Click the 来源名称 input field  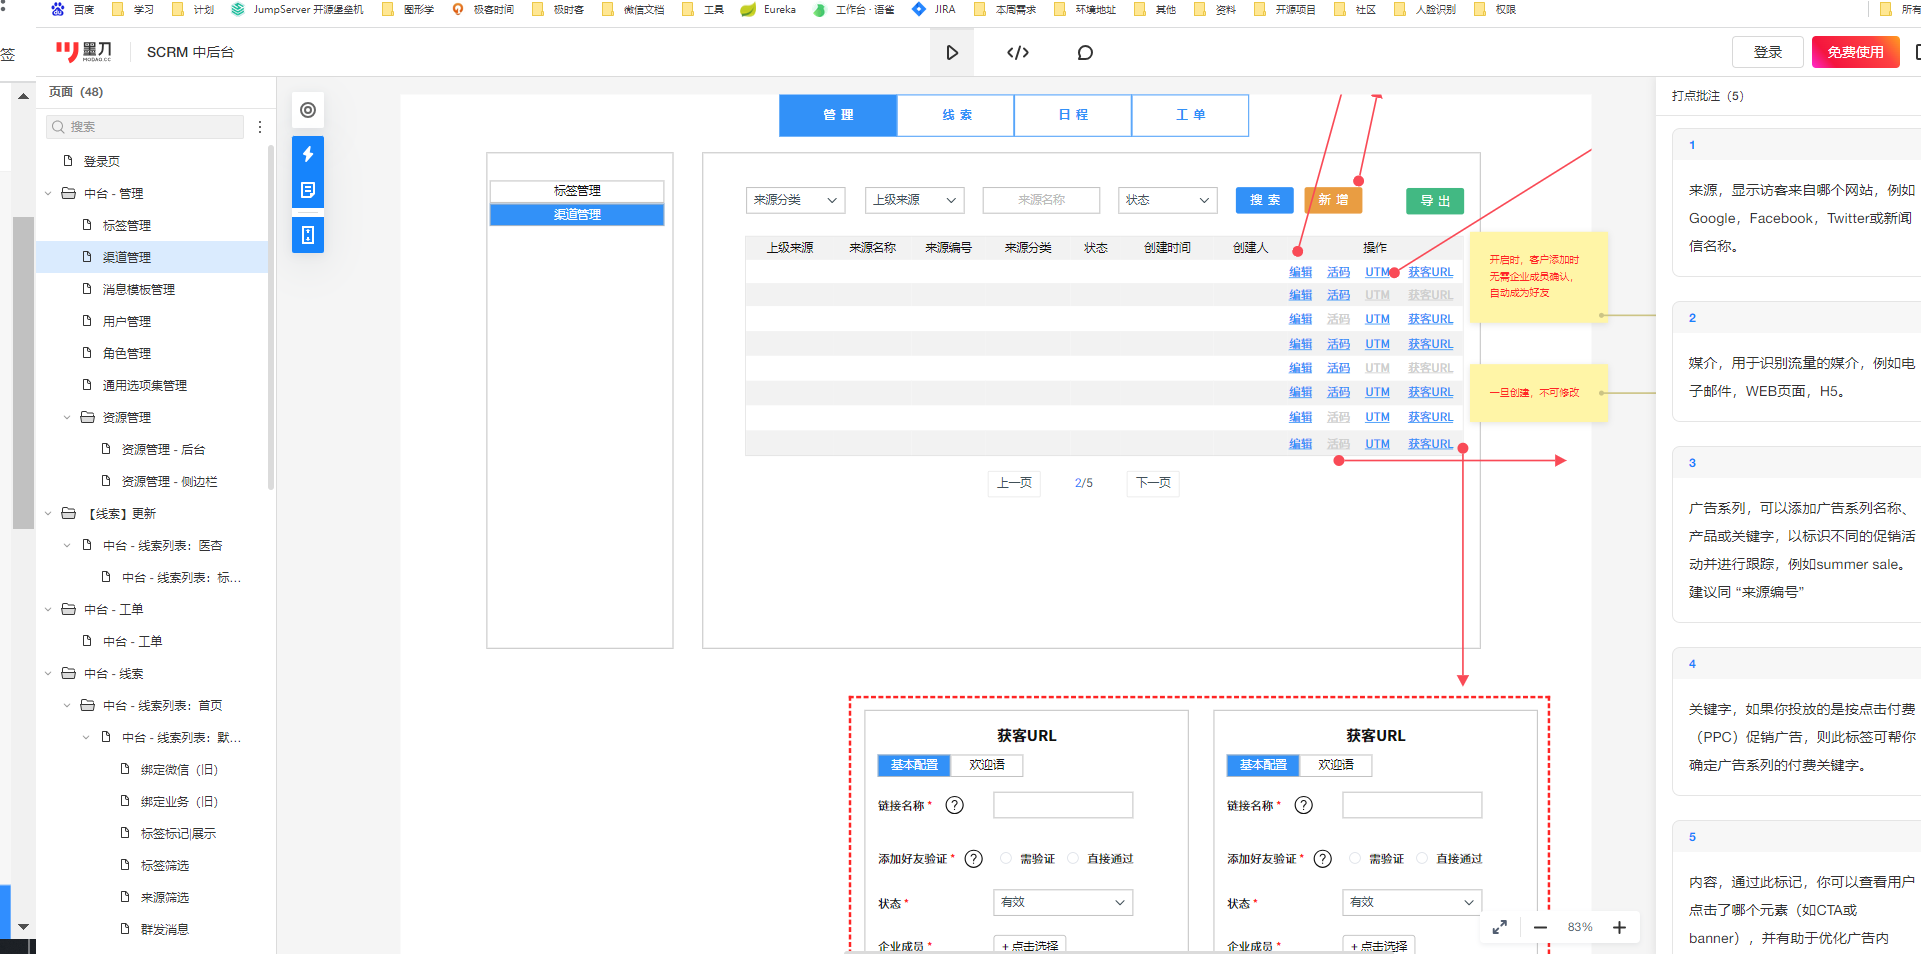(x=1041, y=200)
